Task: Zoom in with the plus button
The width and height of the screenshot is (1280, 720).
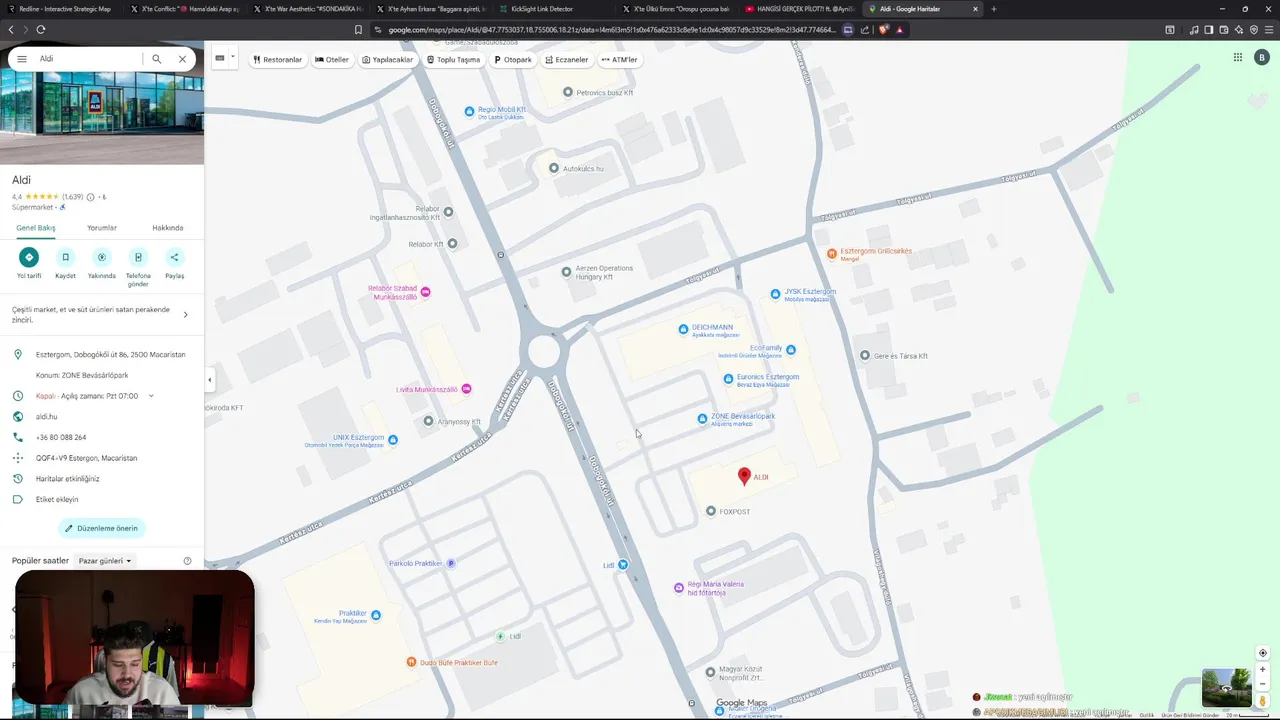Action: pos(1262,669)
